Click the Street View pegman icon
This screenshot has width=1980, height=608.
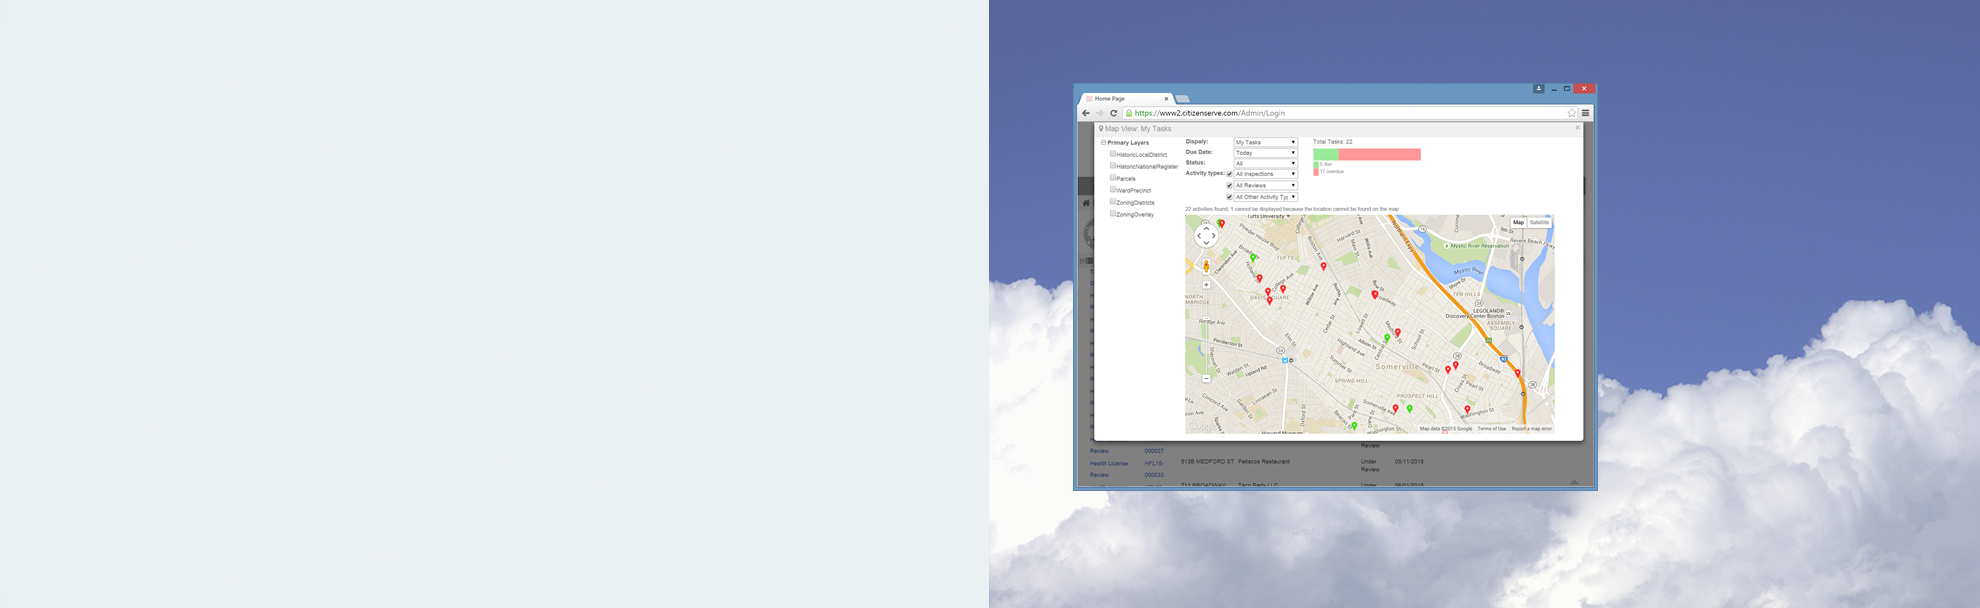tap(1206, 266)
